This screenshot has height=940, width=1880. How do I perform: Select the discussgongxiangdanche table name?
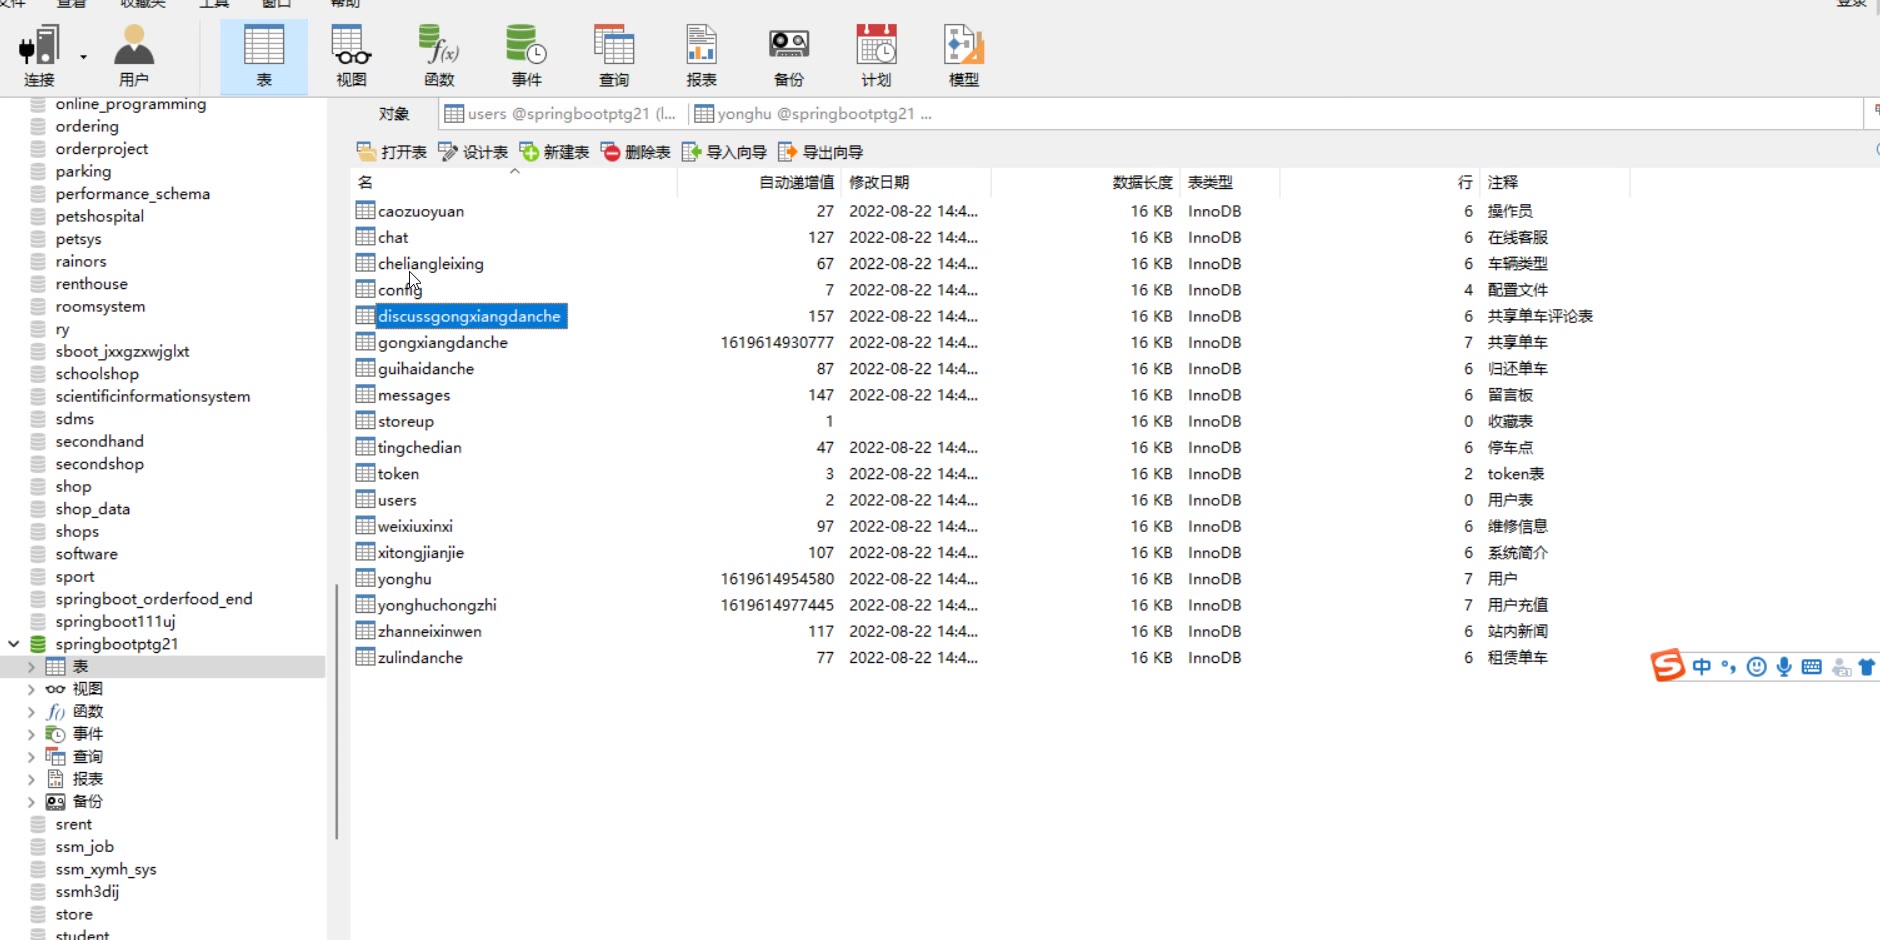tap(469, 316)
